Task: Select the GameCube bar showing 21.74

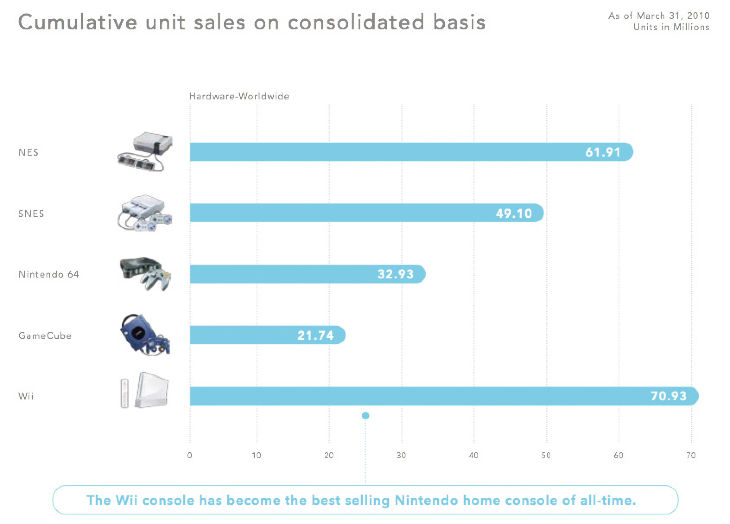Action: click(266, 335)
